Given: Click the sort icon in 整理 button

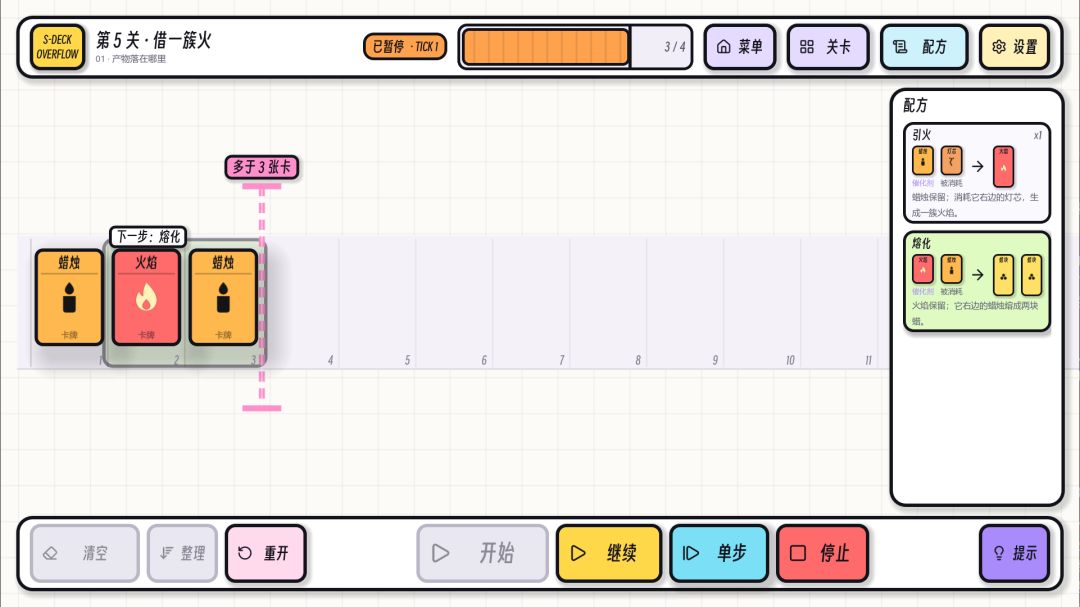Looking at the screenshot, I should click(166, 553).
